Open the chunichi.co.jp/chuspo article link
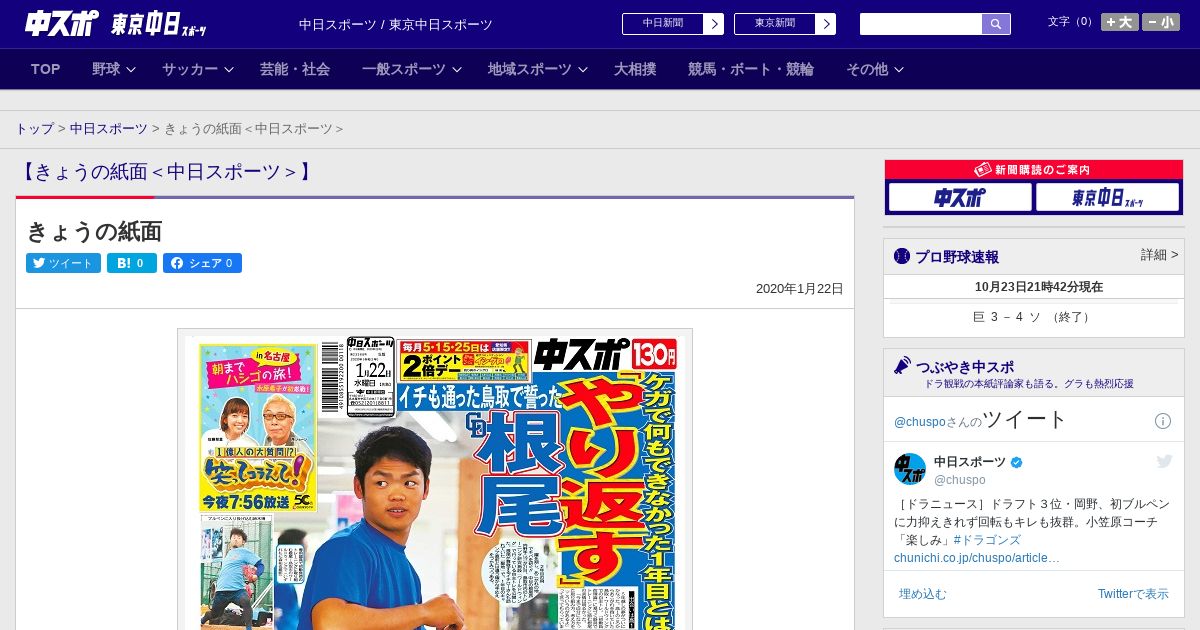The height and width of the screenshot is (630, 1200). 977,557
